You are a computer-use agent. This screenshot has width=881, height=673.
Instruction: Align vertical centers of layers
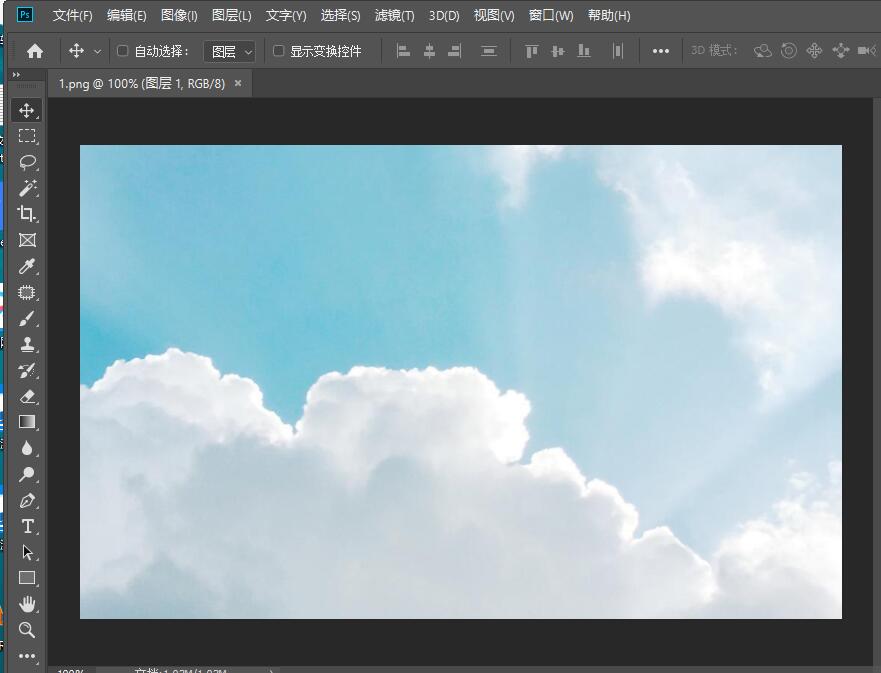point(557,51)
